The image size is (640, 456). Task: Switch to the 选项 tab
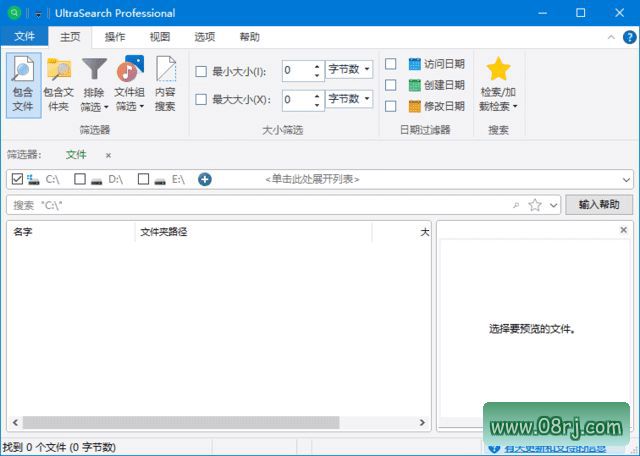pos(204,37)
